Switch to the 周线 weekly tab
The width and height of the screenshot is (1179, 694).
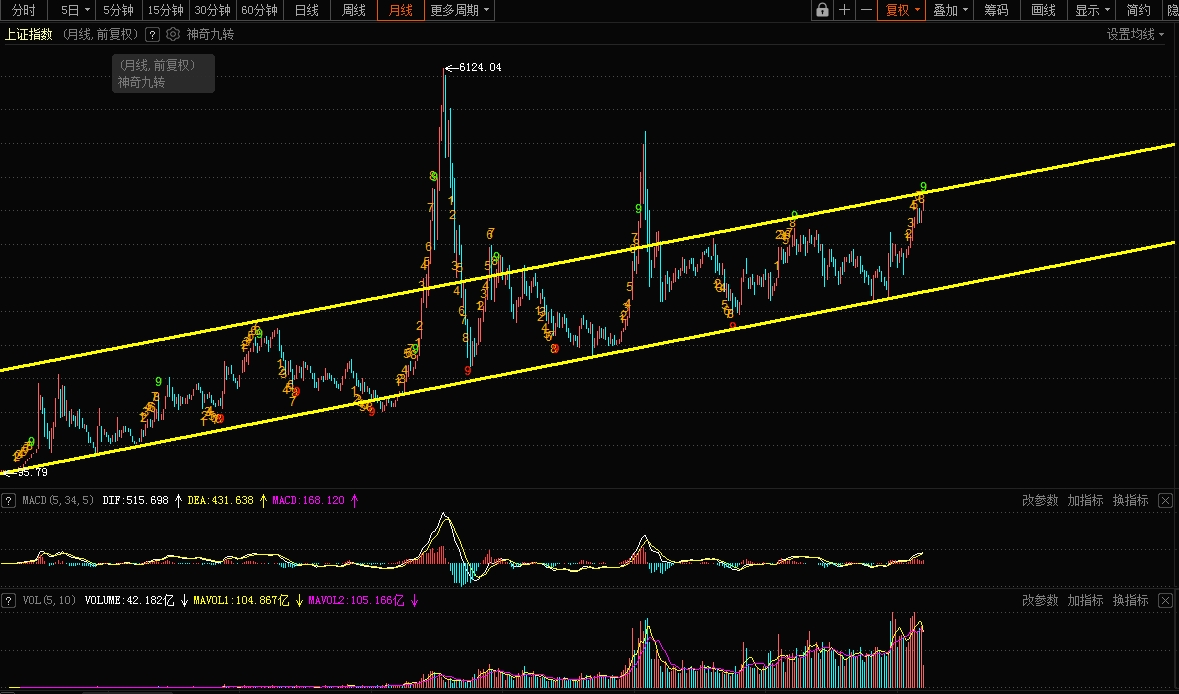click(x=353, y=10)
